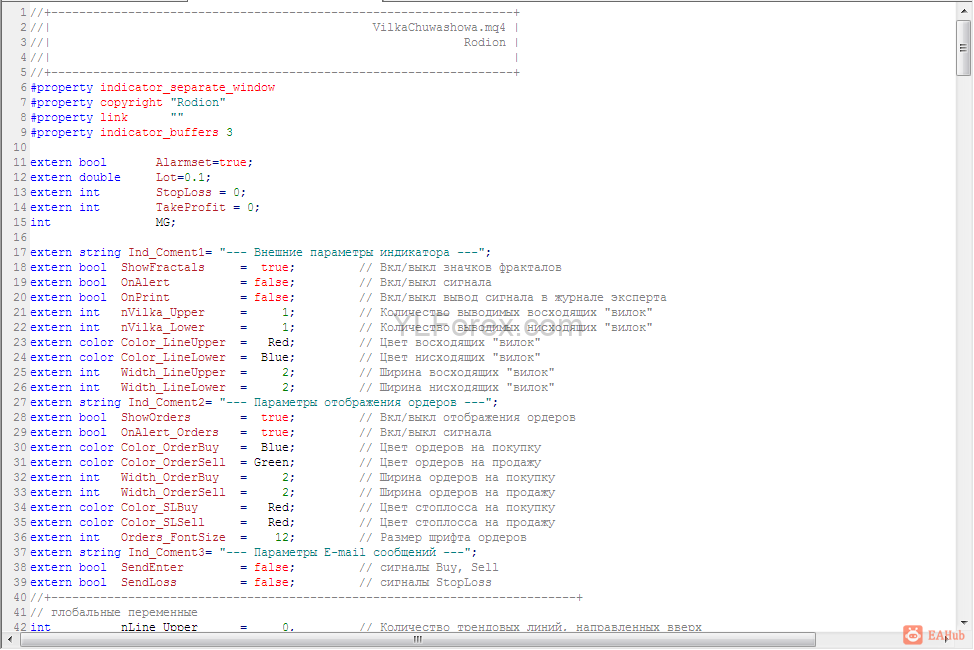Viewport: 974px width, 650px height.
Task: Click Ind_Coment3 on line 37
Action: [x=166, y=552]
